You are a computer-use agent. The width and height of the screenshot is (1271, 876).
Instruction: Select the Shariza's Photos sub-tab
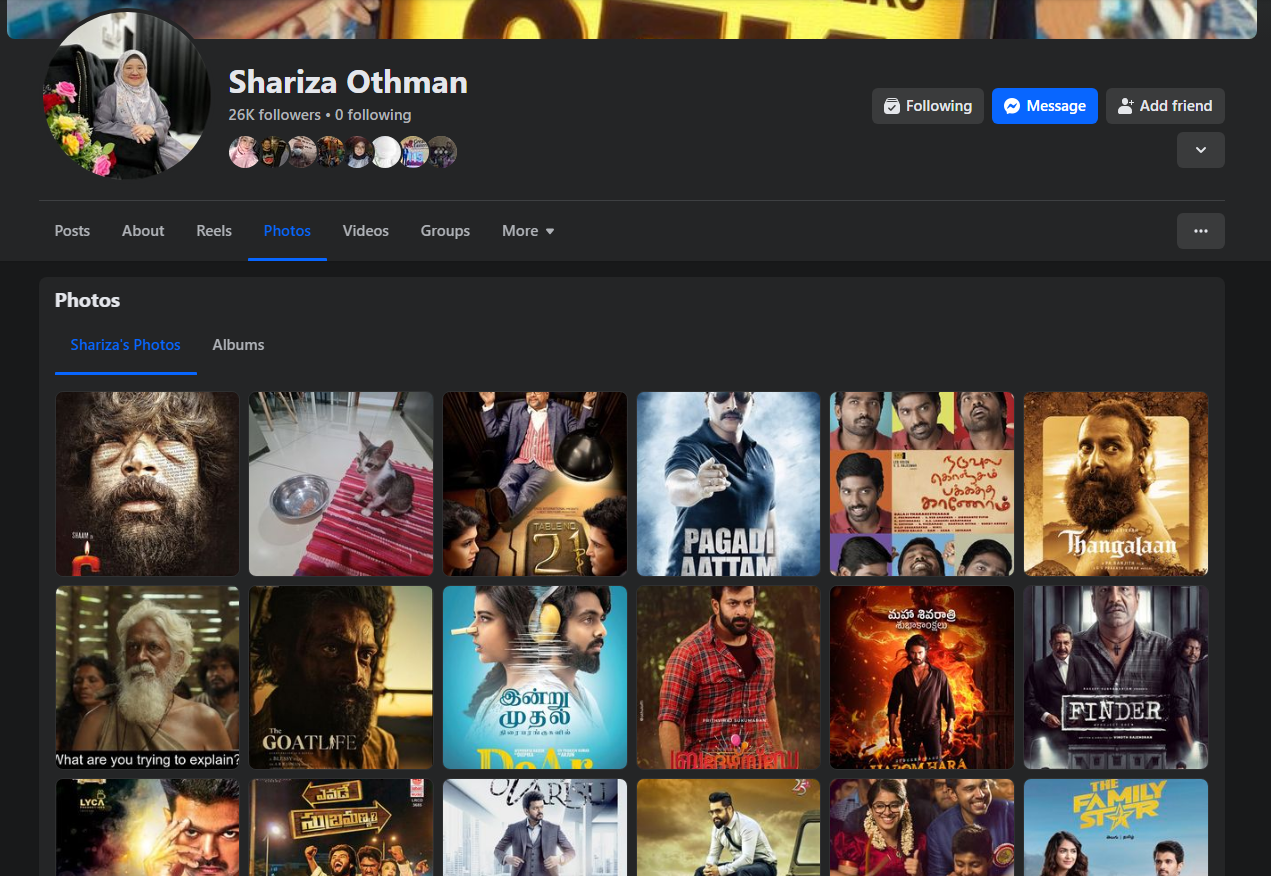(x=125, y=345)
